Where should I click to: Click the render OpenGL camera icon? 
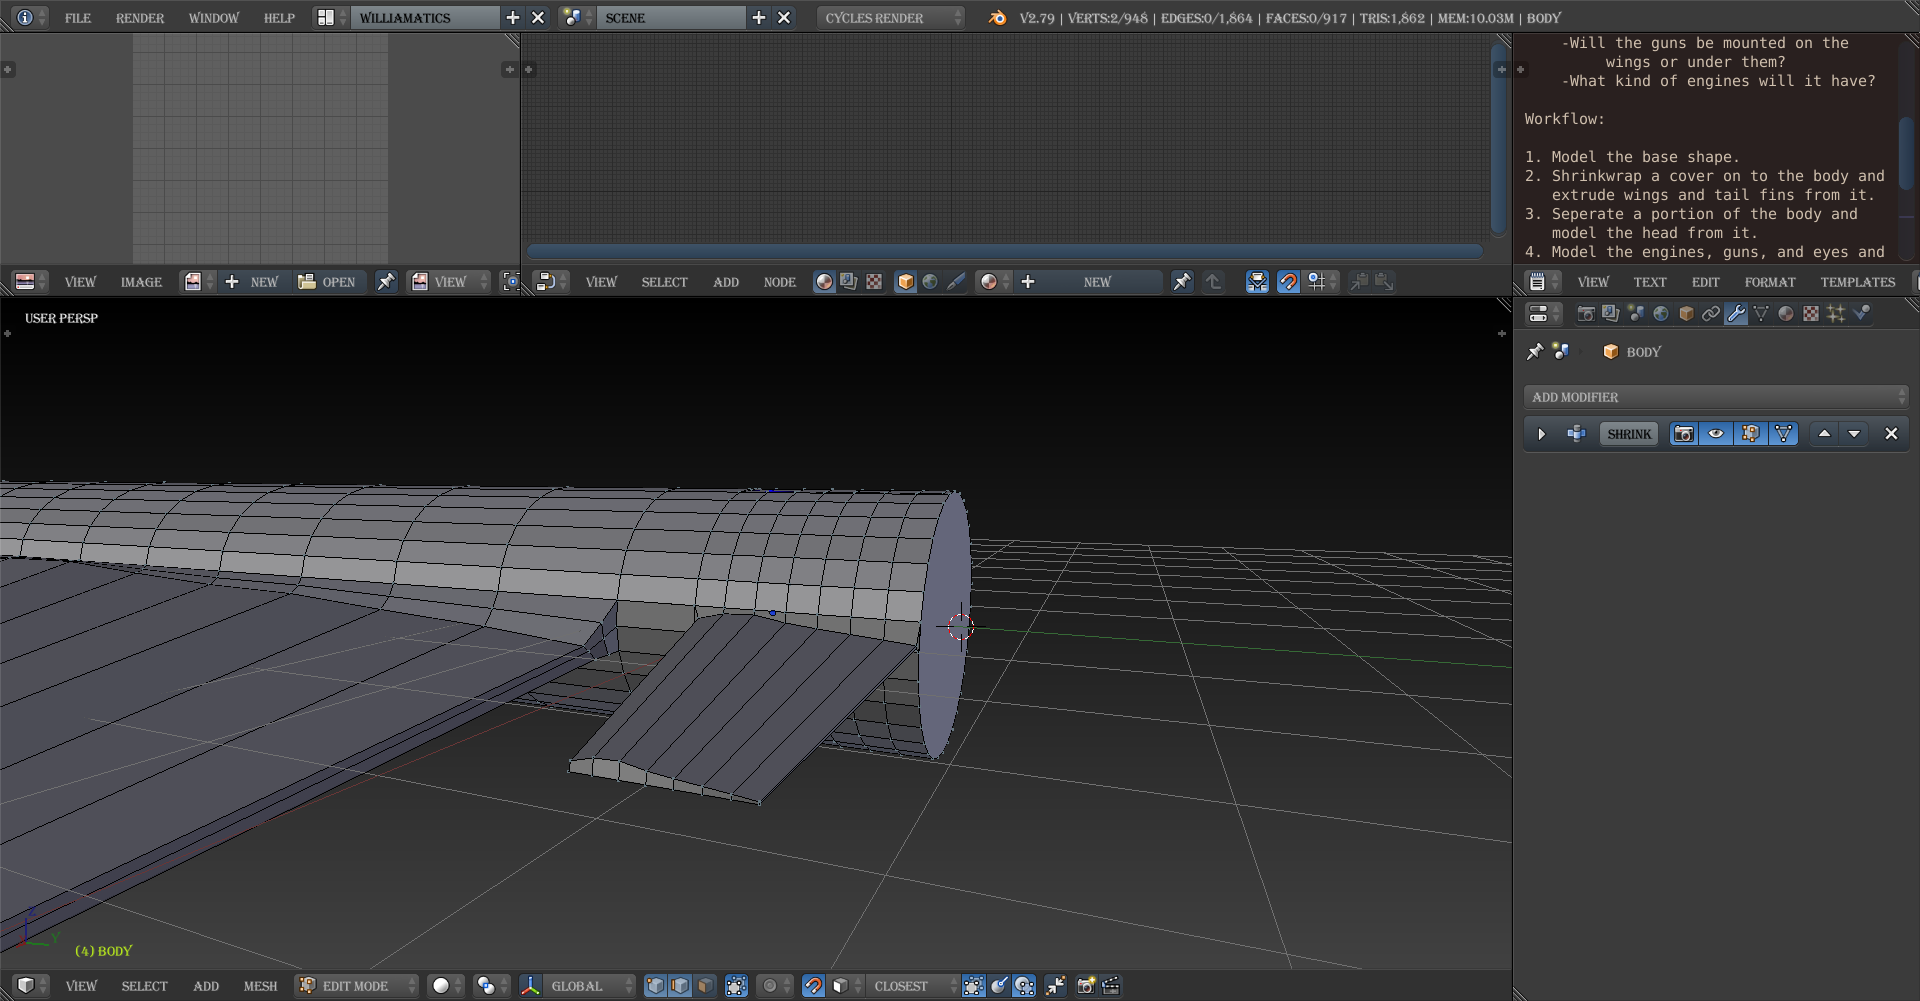(1086, 986)
